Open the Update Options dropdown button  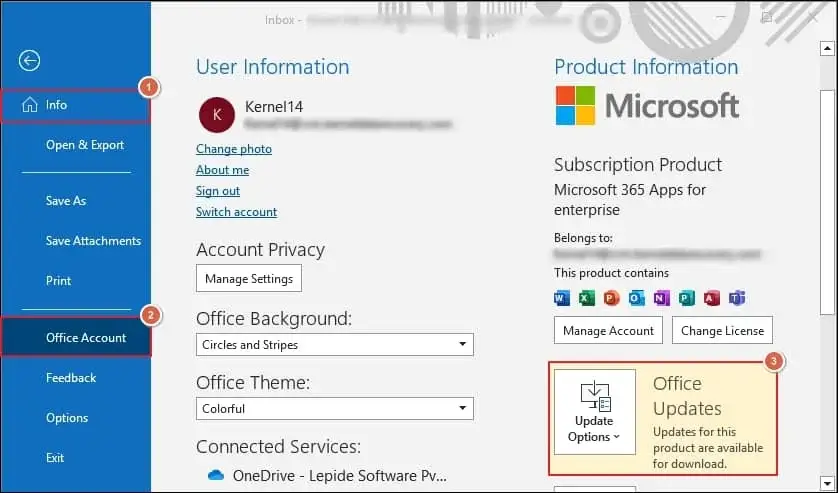tap(595, 412)
